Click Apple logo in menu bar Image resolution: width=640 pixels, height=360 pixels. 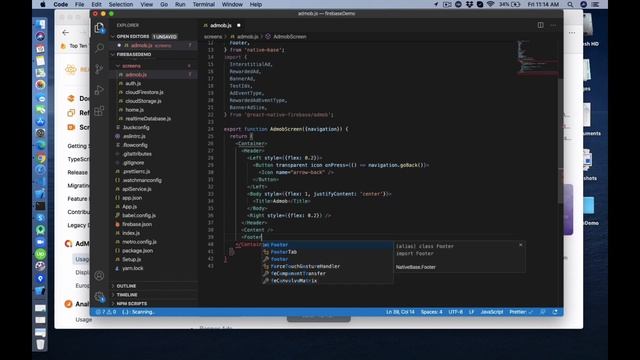coord(43,4)
